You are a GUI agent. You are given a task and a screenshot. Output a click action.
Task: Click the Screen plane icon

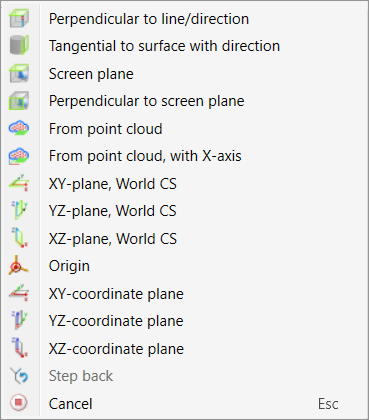tap(19, 73)
